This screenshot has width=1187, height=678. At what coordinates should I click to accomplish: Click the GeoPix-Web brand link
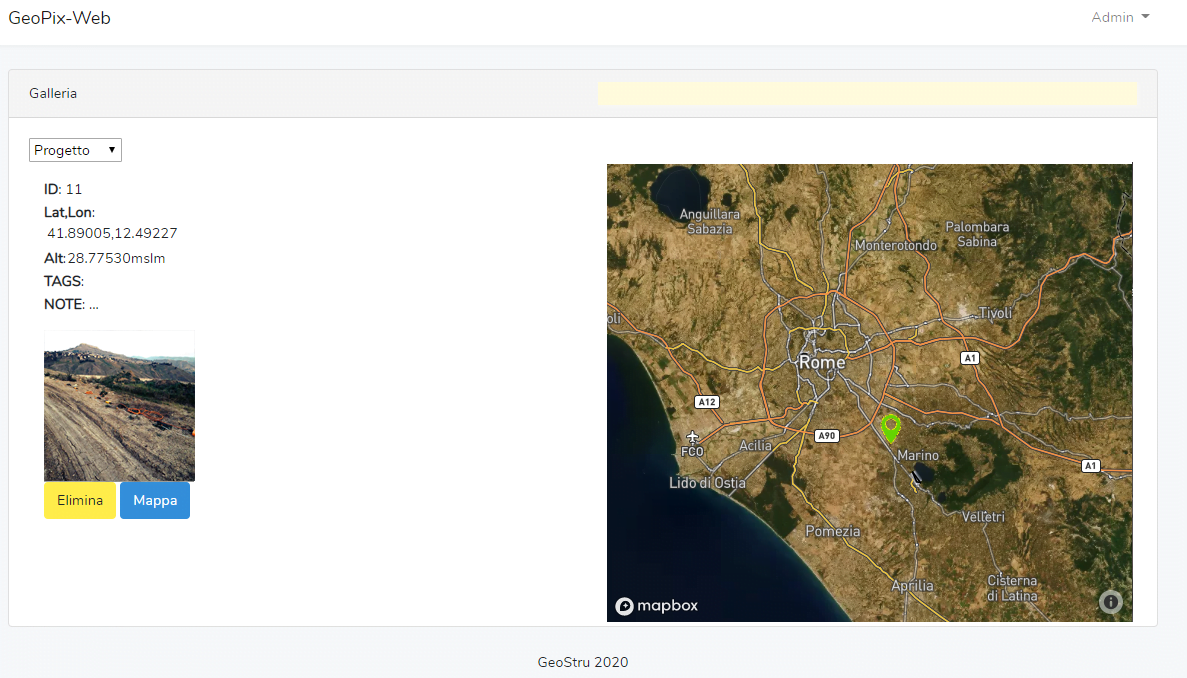pyautogui.click(x=59, y=17)
